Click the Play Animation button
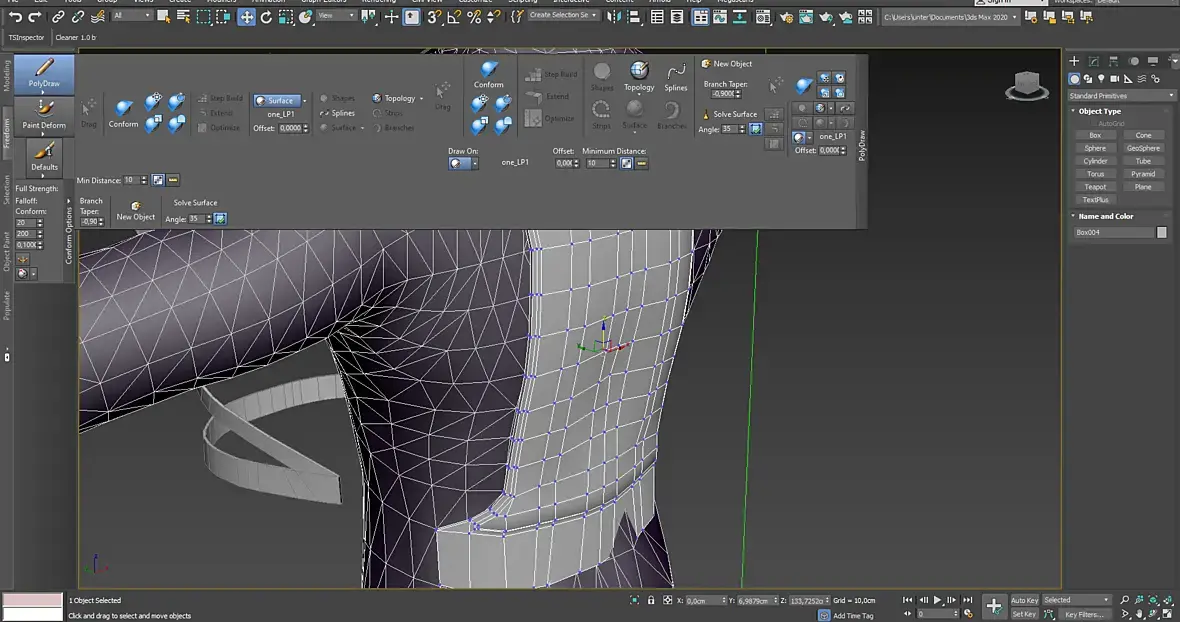Image resolution: width=1180 pixels, height=622 pixels. click(x=937, y=600)
